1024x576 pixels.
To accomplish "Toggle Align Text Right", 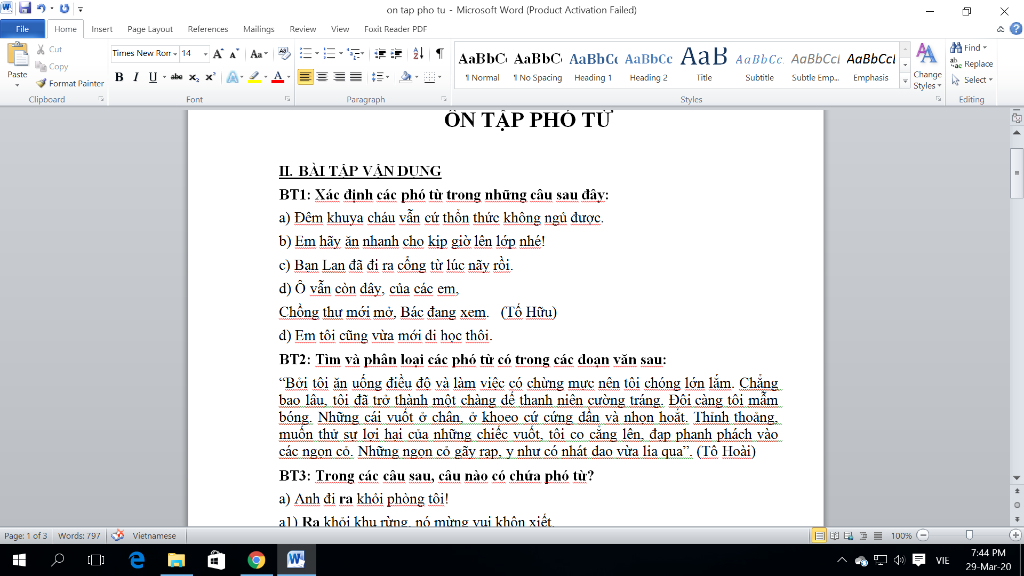I will [339, 77].
